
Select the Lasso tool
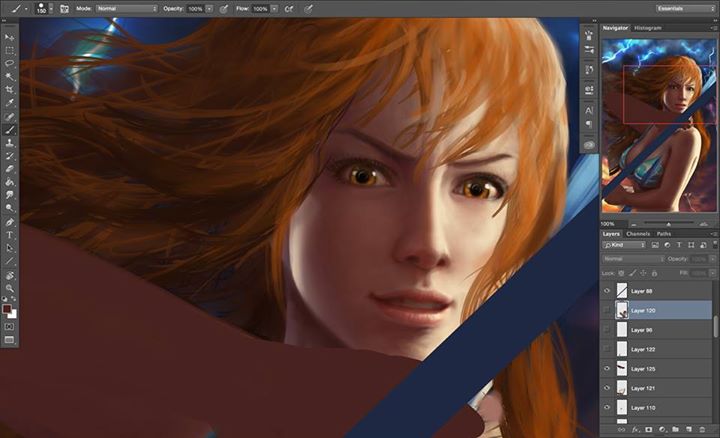point(10,62)
